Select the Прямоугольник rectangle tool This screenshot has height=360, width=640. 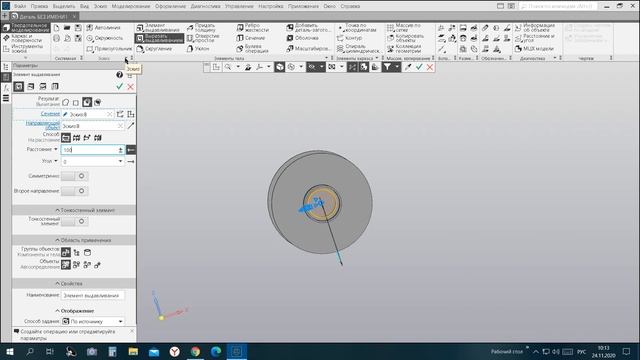109,49
